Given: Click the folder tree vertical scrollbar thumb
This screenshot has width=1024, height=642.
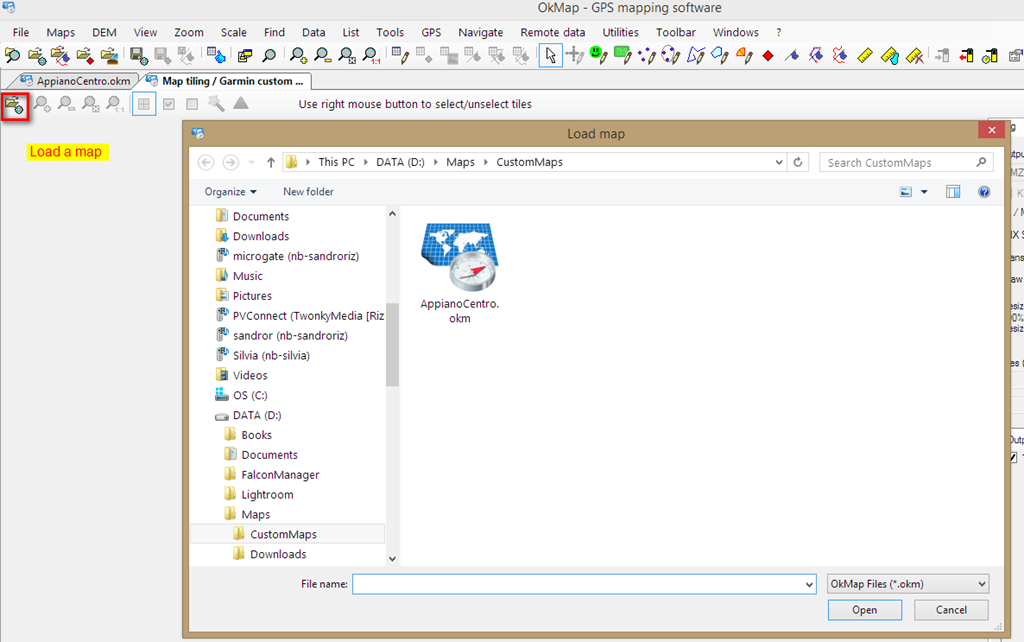Looking at the screenshot, I should (x=392, y=344).
